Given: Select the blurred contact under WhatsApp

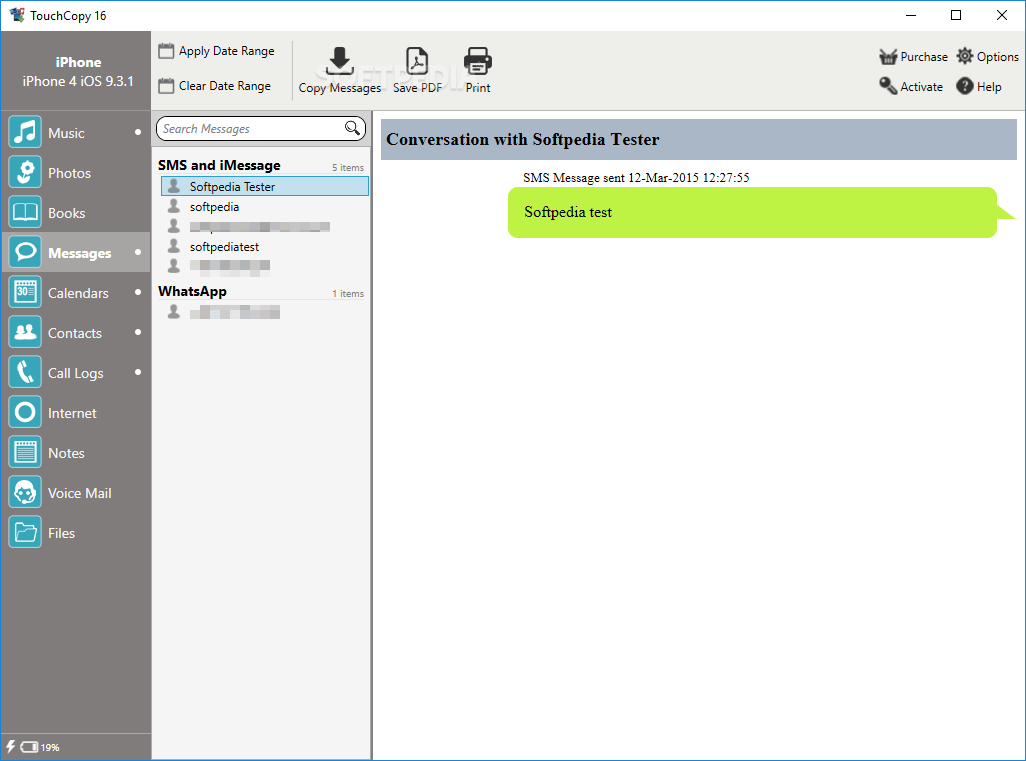Looking at the screenshot, I should (x=235, y=312).
